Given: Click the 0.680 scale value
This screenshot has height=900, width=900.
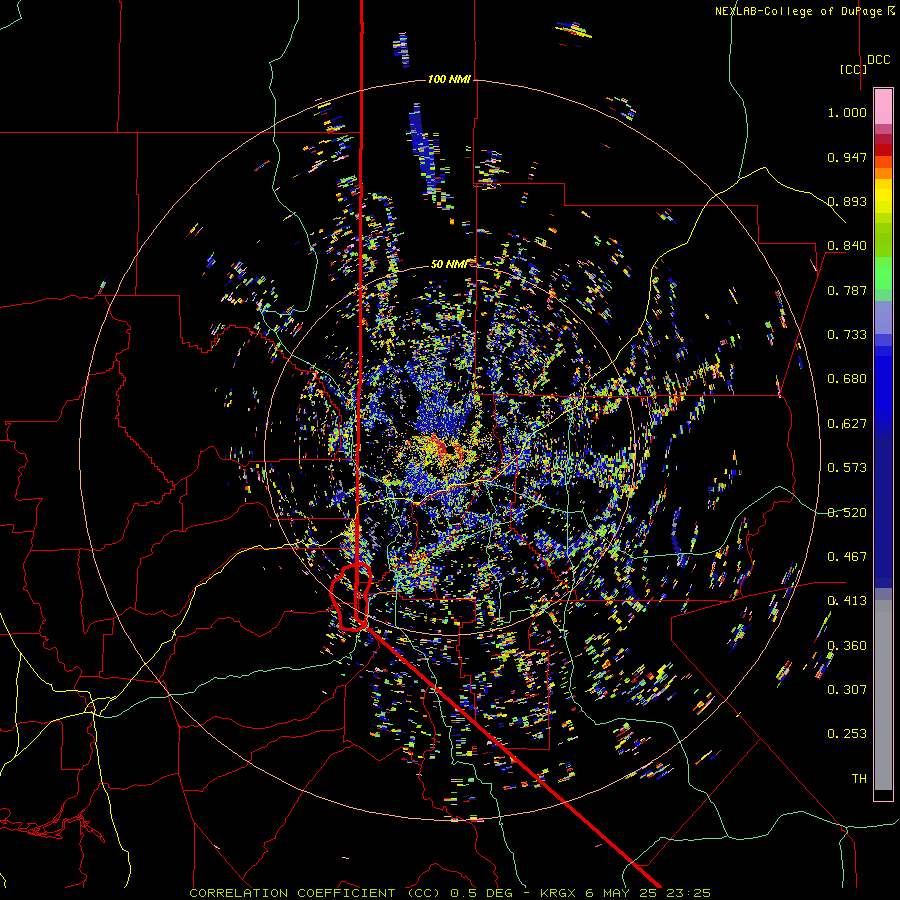Looking at the screenshot, I should coord(847,379).
